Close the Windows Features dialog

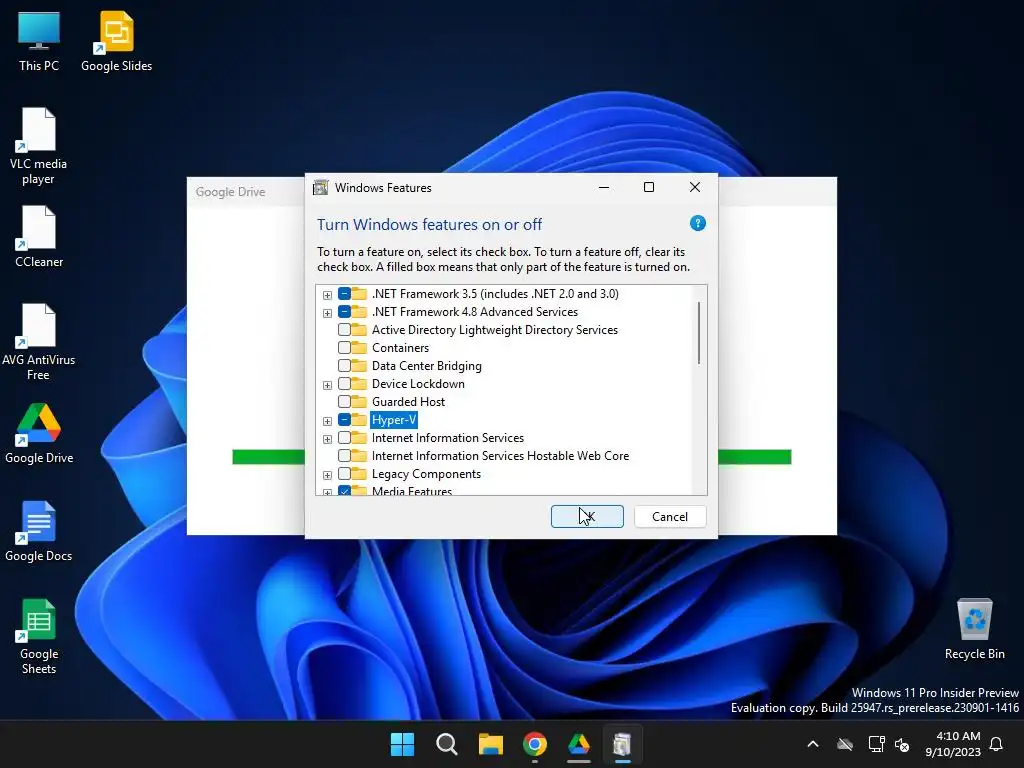(x=695, y=187)
